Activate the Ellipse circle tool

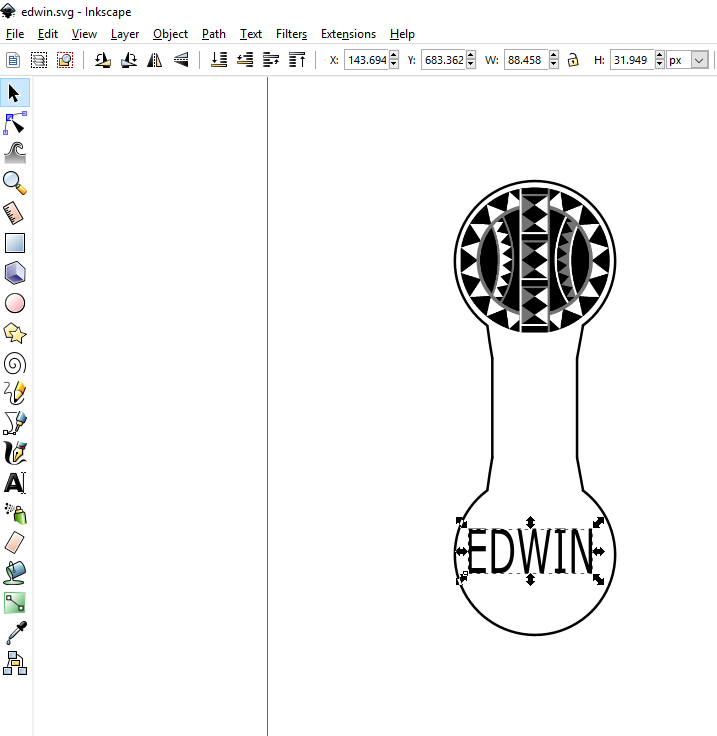coord(15,303)
